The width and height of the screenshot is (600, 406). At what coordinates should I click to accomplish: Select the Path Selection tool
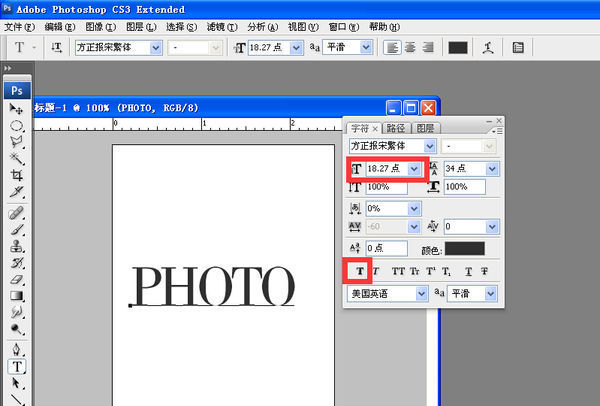(x=16, y=383)
